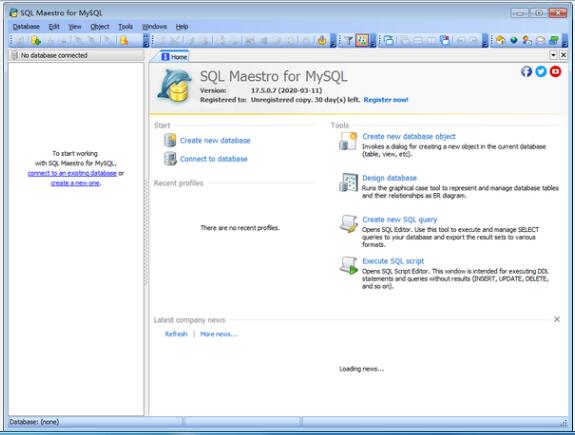The image size is (575, 435).
Task: Click the Design database diagram icon
Action: pos(348,183)
